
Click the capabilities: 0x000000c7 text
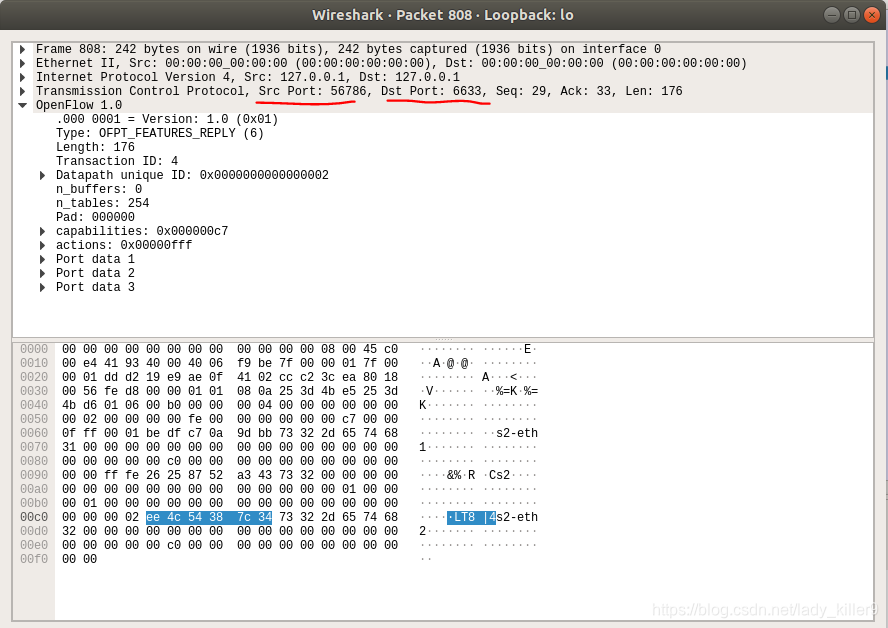[x=142, y=231]
